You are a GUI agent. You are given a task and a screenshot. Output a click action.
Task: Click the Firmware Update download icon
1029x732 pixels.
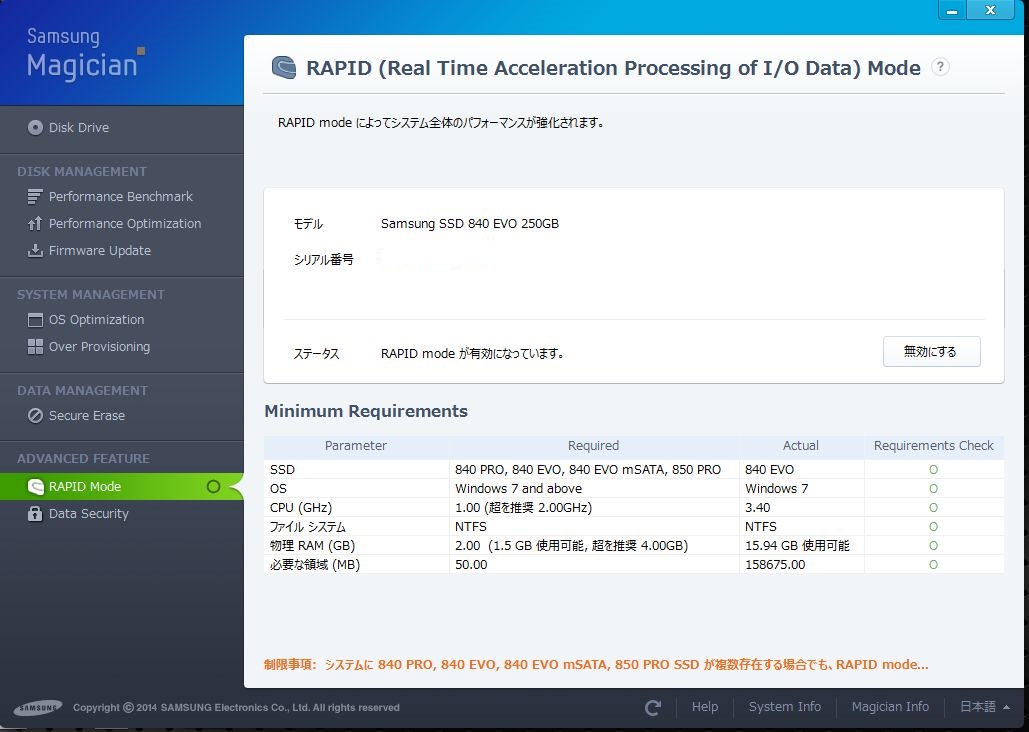pos(35,250)
